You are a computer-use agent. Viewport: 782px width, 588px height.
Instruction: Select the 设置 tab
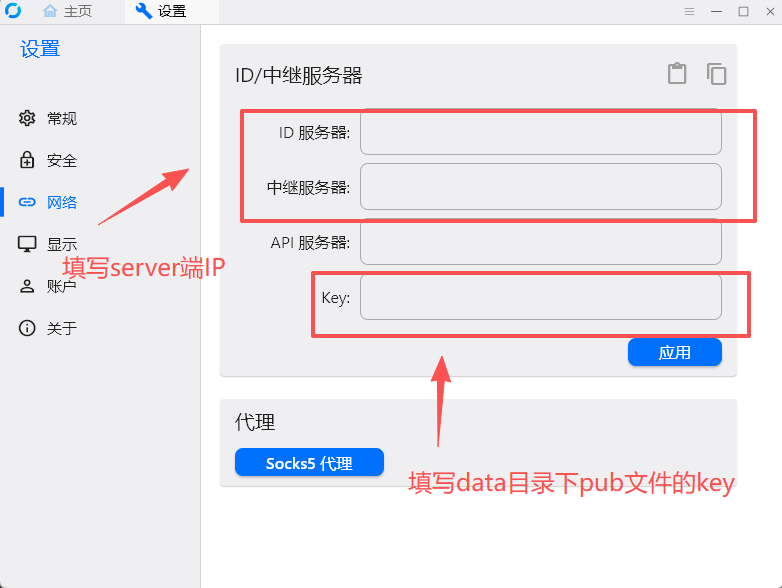click(x=161, y=11)
